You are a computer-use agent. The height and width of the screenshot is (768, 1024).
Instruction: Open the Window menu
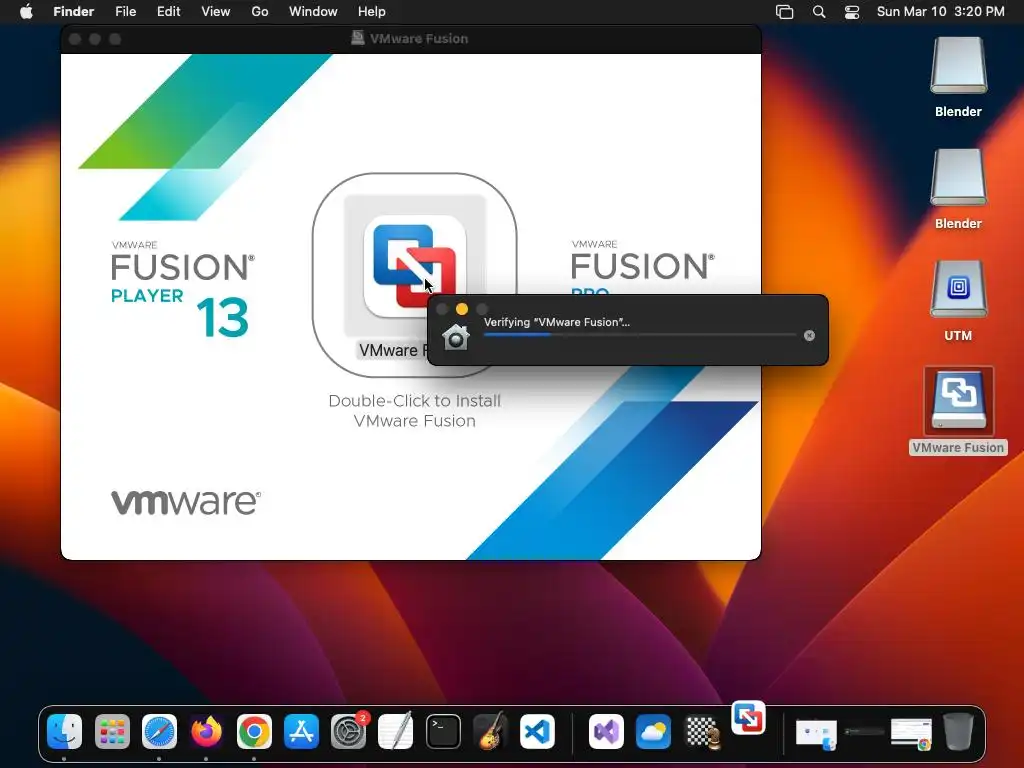tap(313, 12)
